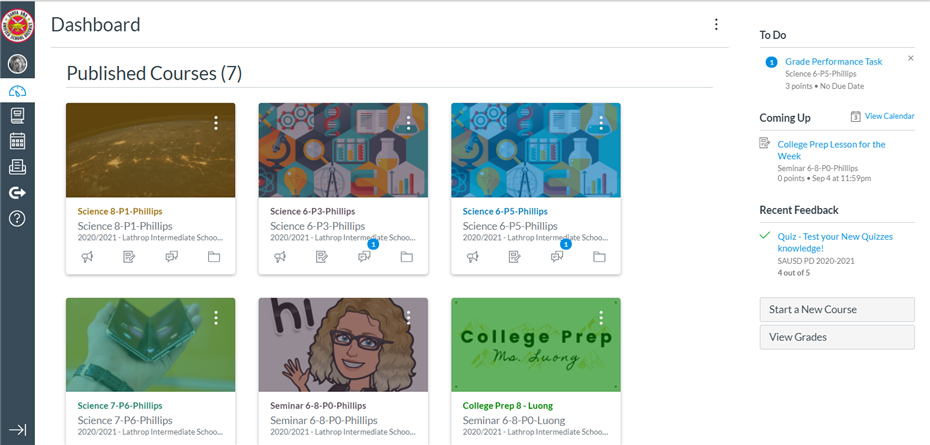The height and width of the screenshot is (445, 930).
Task: Open Assignments icon for Science 6-P3-Phillips
Action: [322, 257]
